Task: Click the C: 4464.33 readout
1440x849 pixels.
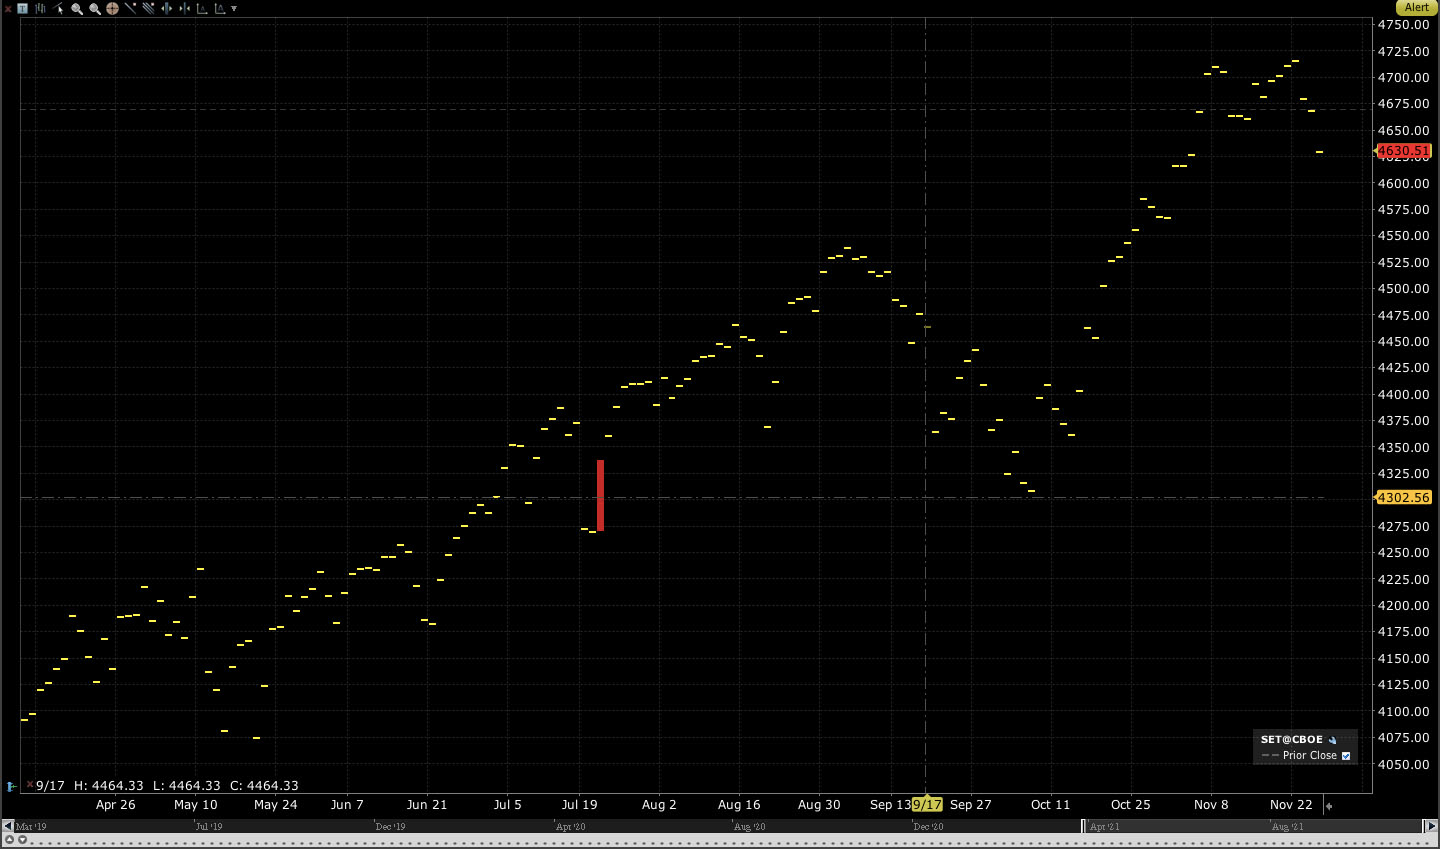Action: pos(264,786)
